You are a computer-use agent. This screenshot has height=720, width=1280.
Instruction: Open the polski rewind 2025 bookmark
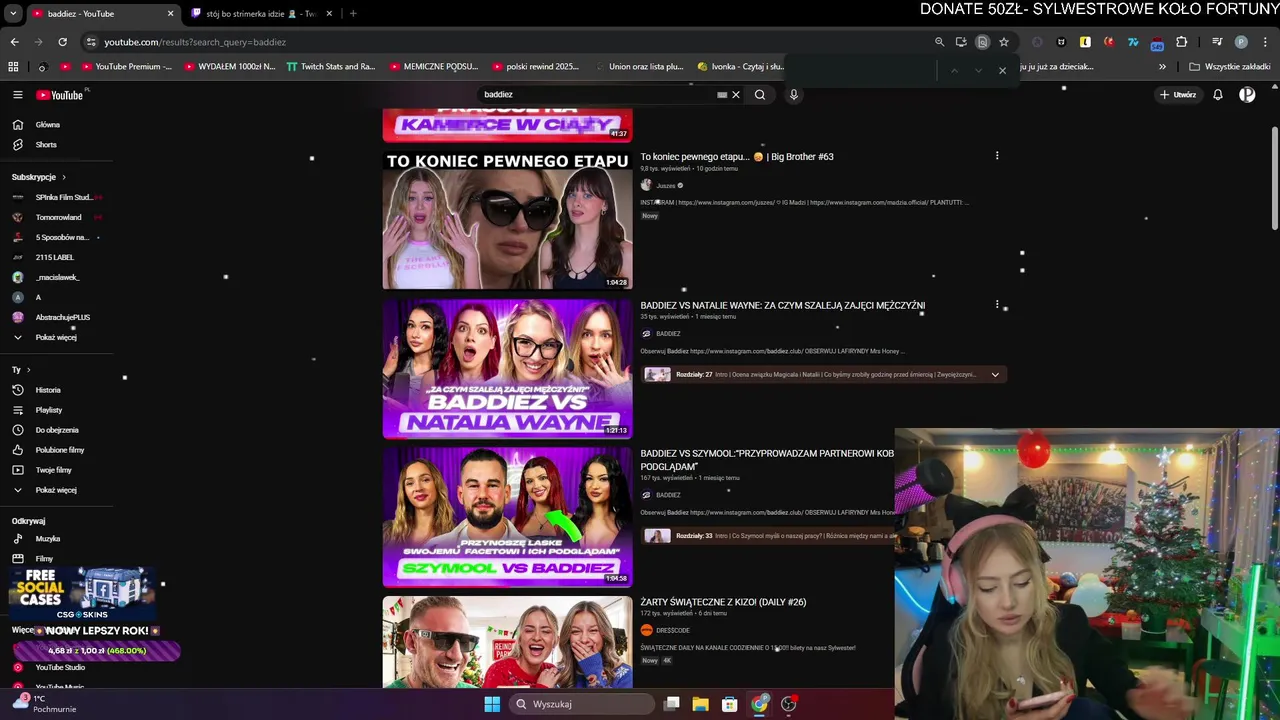click(x=535, y=67)
